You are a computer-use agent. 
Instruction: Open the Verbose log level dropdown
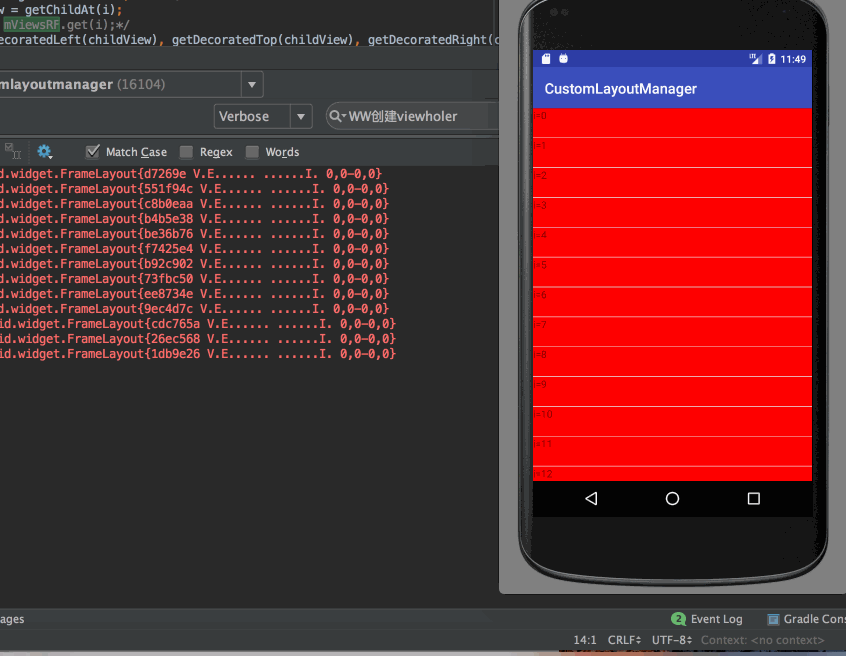click(x=301, y=116)
